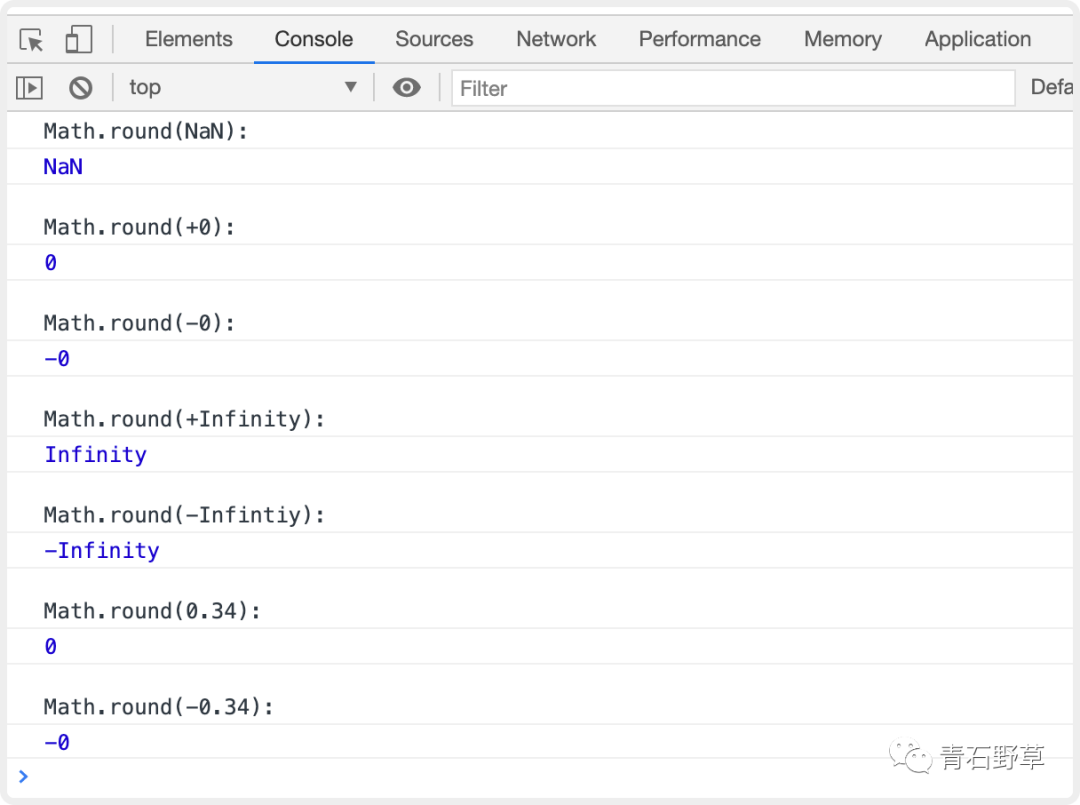Switch to the Network tab
The image size is (1080, 805).
pyautogui.click(x=556, y=39)
